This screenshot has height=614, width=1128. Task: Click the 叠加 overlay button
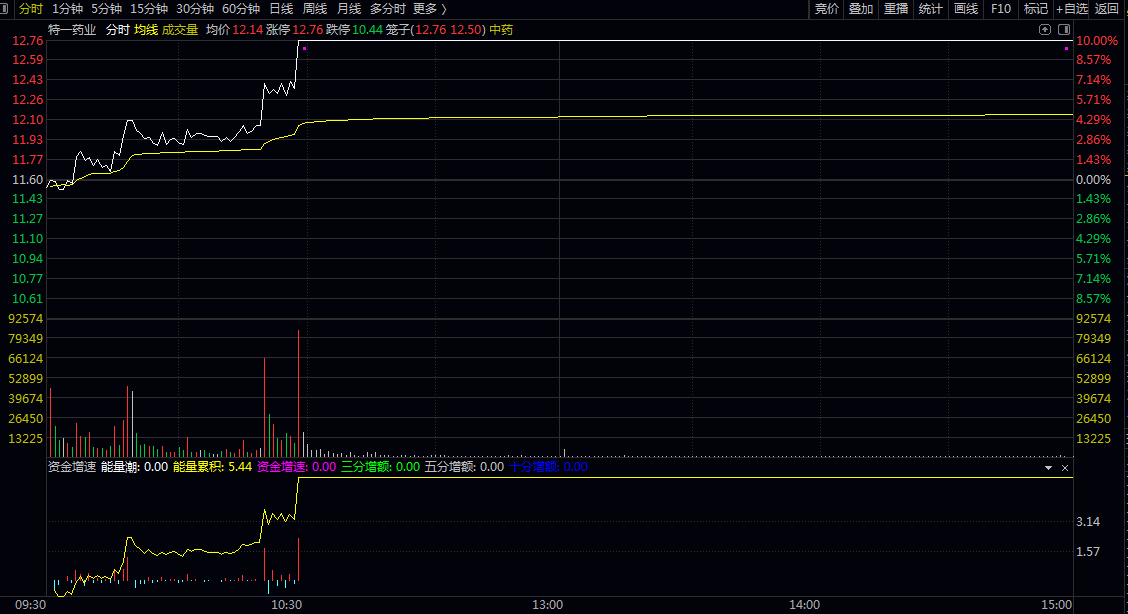pos(861,9)
